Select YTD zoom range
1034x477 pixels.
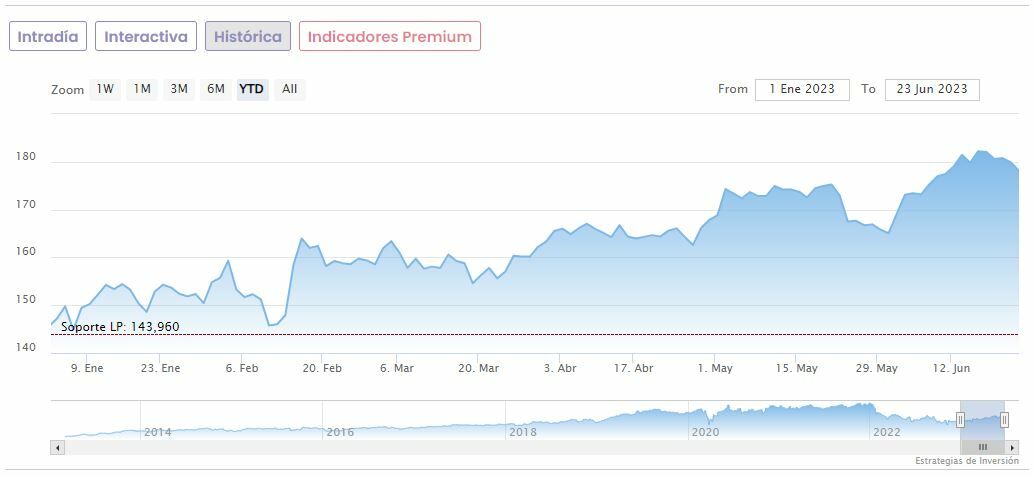tap(252, 89)
